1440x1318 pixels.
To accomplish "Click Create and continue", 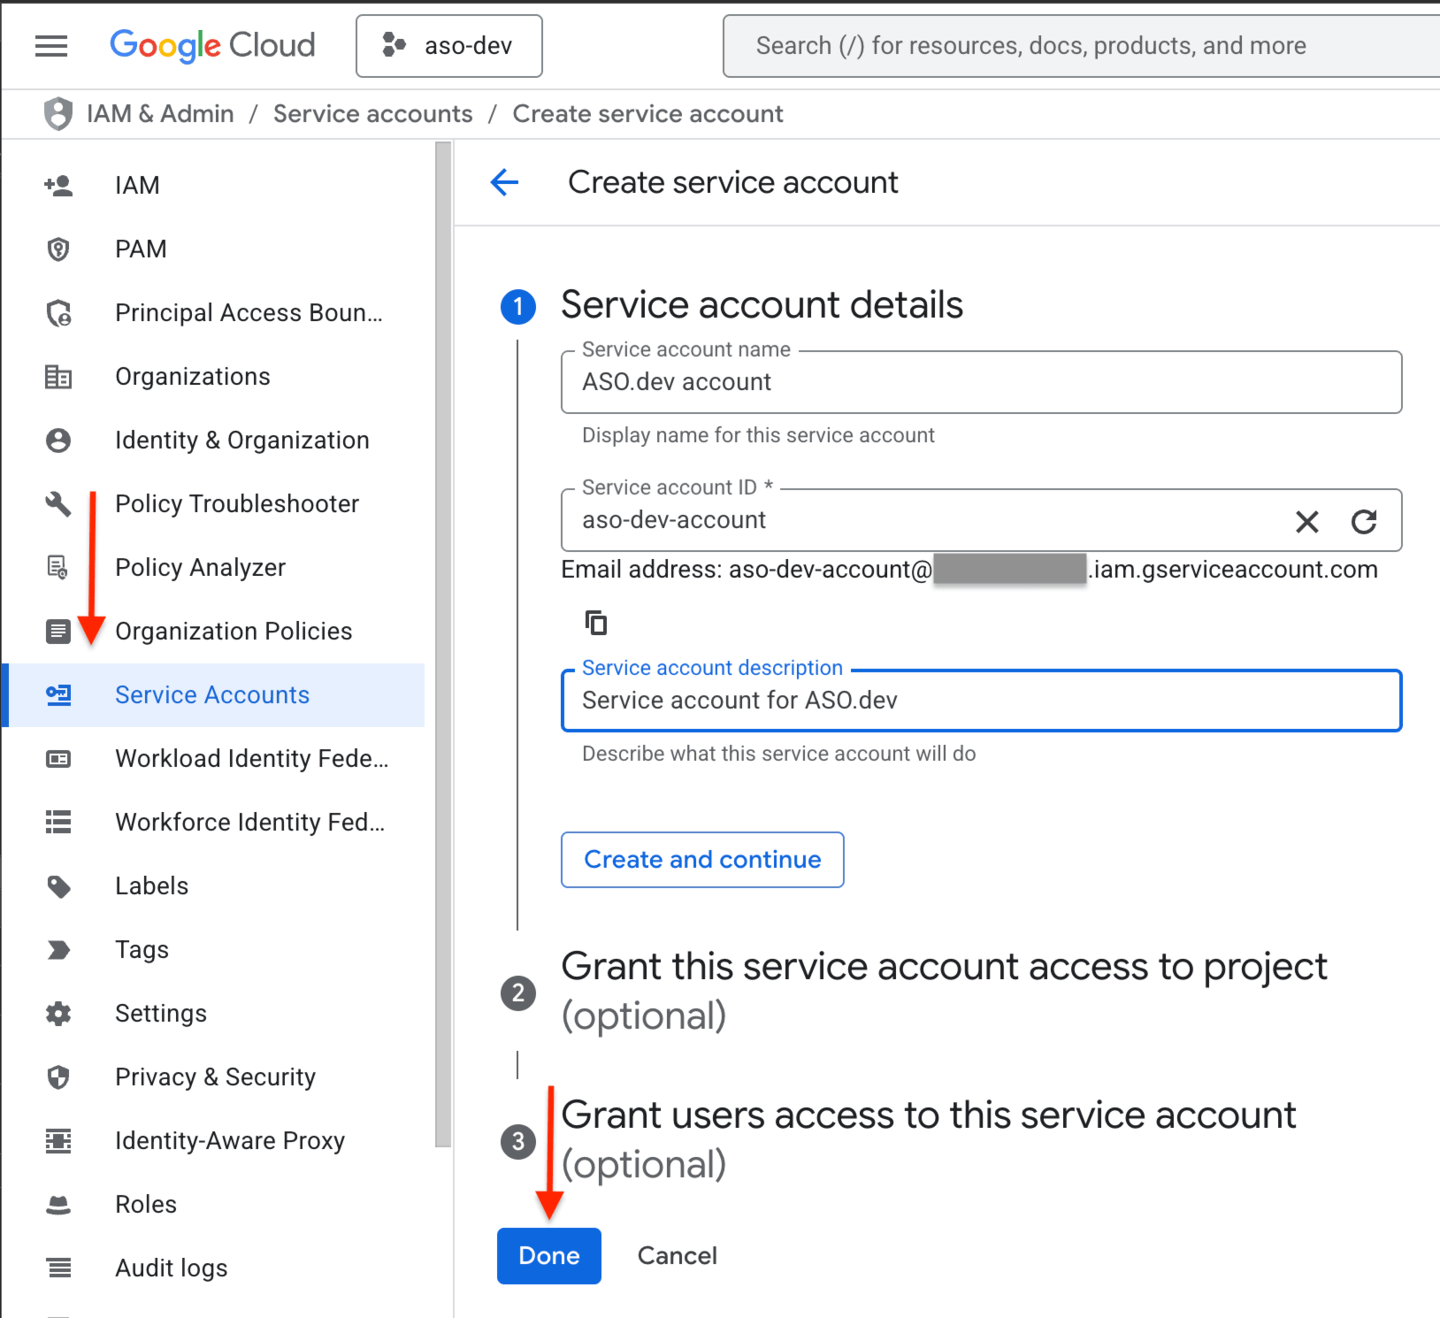I will point(701,859).
